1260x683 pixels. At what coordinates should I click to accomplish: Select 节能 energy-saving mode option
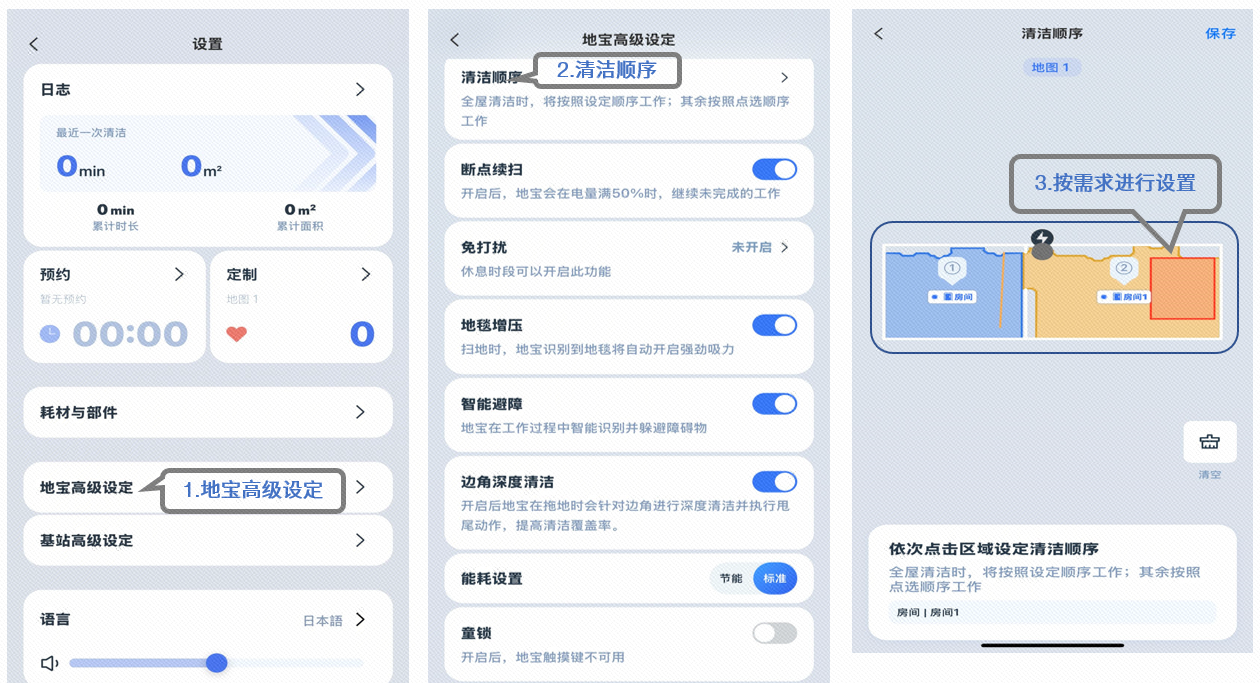coord(731,579)
